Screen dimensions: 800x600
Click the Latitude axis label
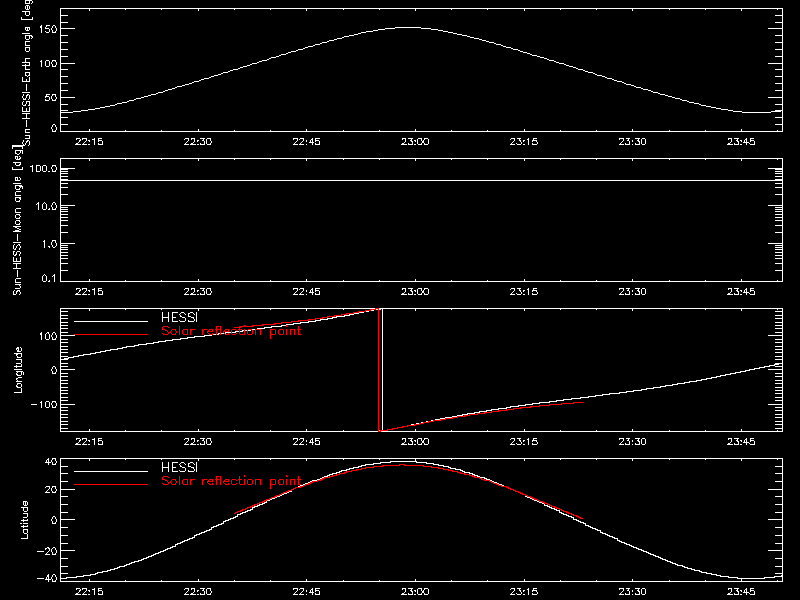(24, 520)
